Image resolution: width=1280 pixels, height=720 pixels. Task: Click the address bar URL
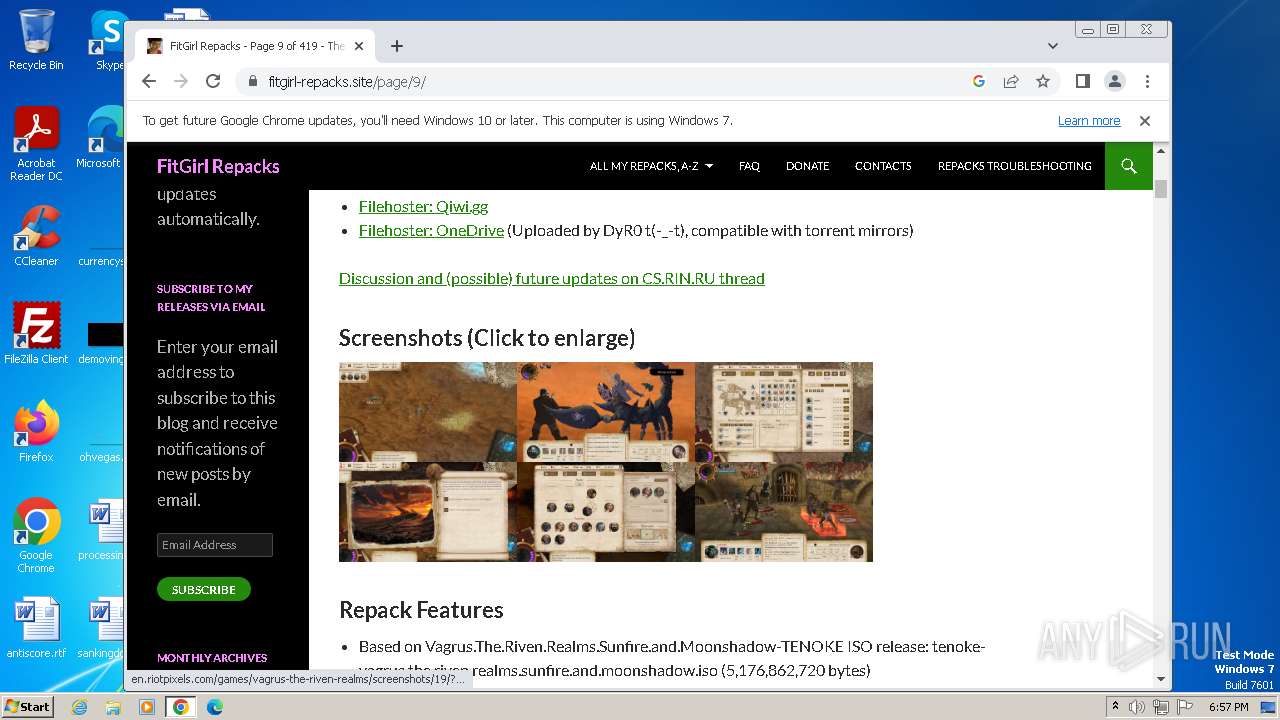pyautogui.click(x=347, y=82)
